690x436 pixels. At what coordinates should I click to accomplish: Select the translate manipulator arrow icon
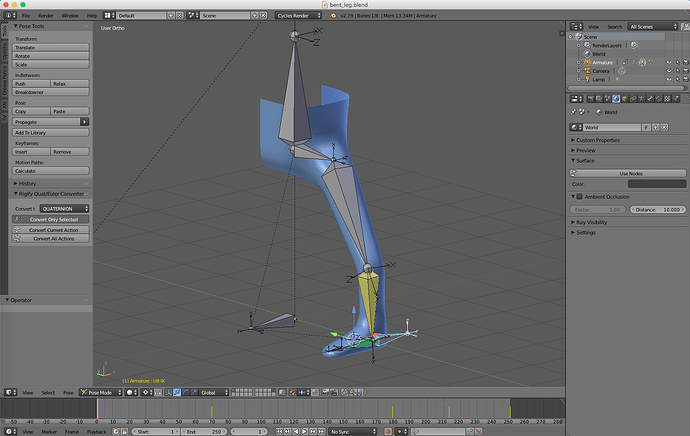pos(177,392)
